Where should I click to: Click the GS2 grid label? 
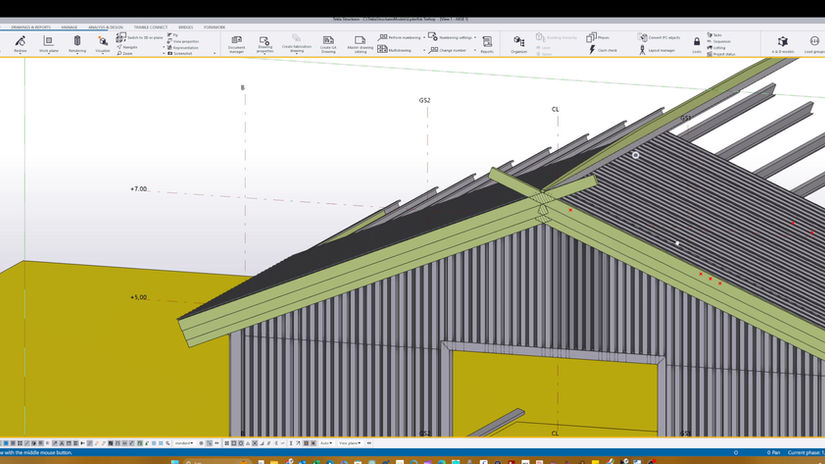pyautogui.click(x=425, y=100)
